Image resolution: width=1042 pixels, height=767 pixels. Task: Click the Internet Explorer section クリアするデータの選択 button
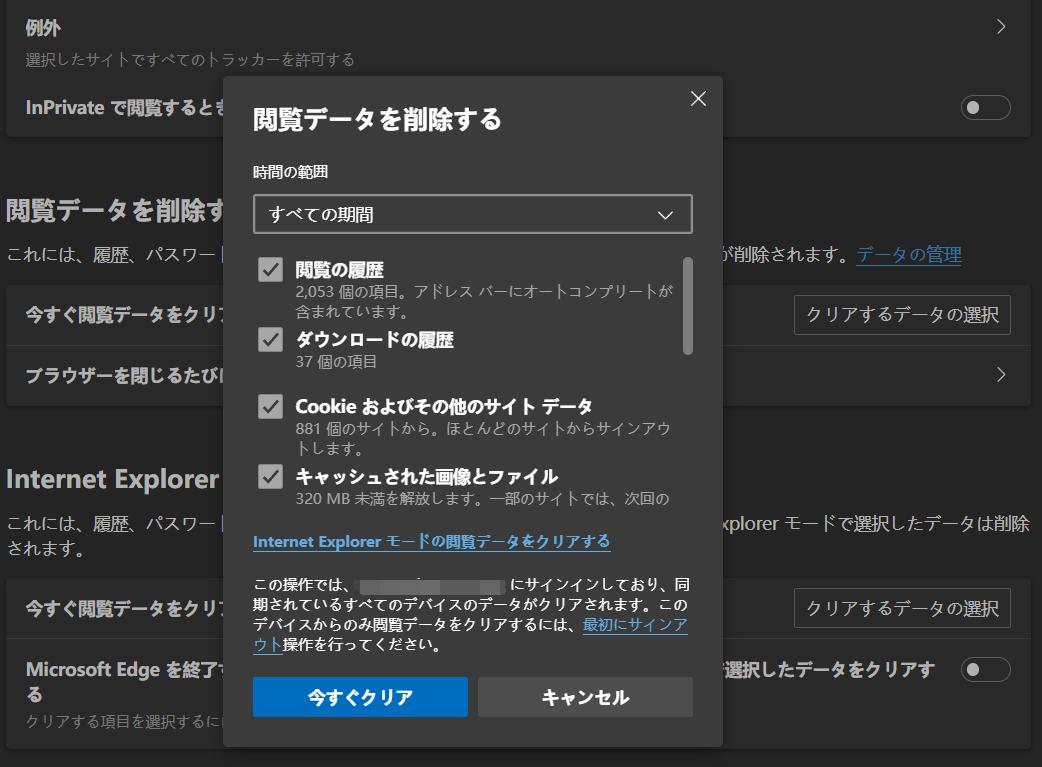pos(902,608)
